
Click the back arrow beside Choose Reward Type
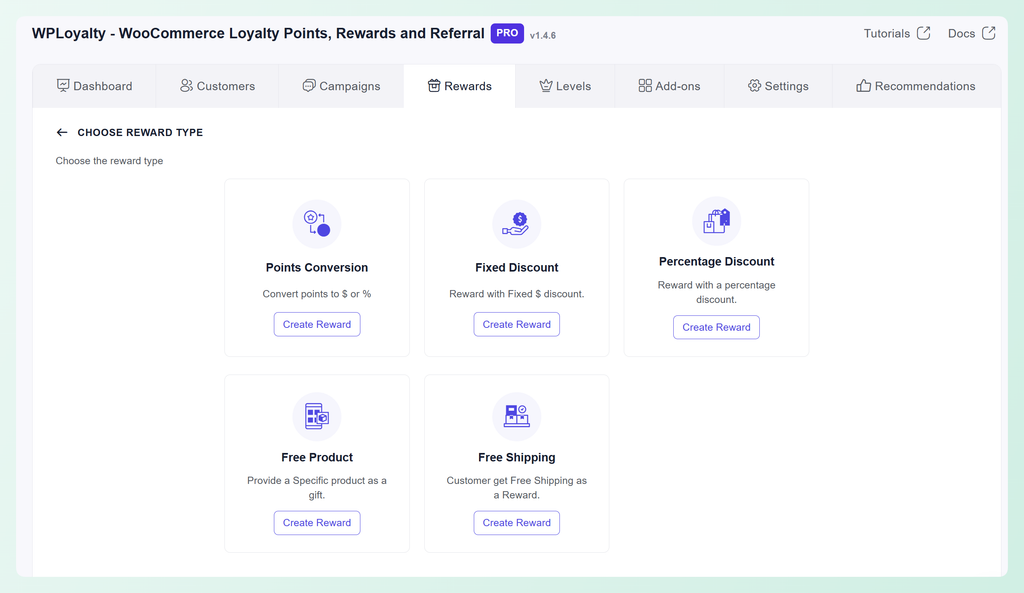[x=62, y=133]
